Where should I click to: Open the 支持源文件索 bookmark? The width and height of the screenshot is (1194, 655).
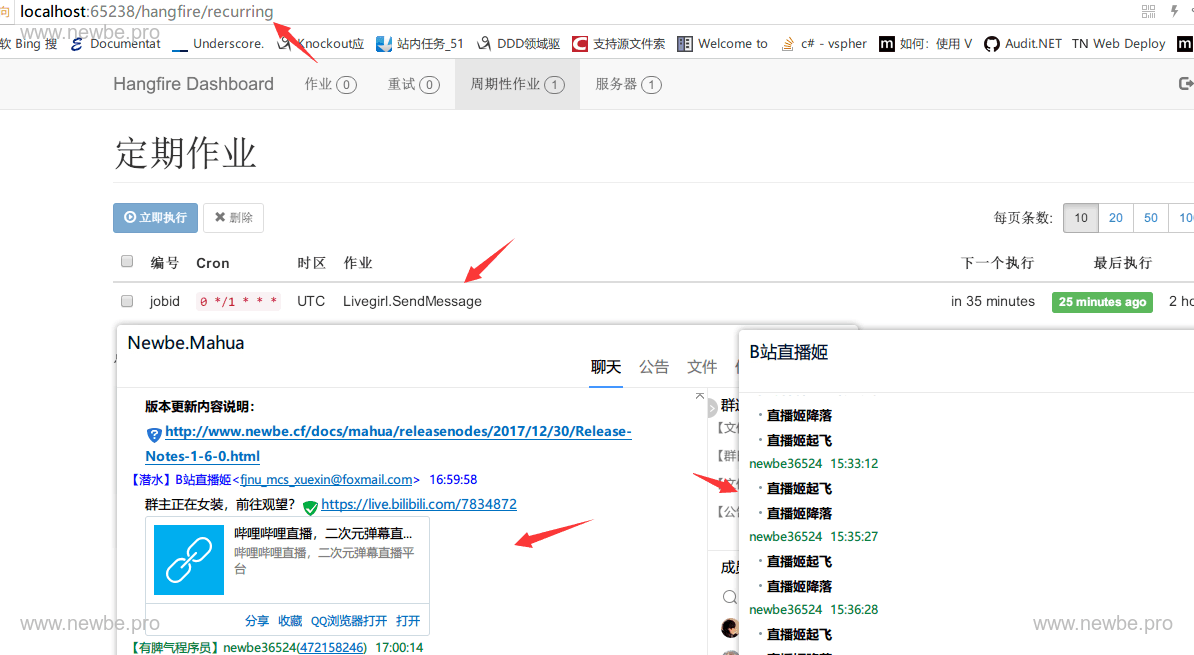pyautogui.click(x=618, y=44)
